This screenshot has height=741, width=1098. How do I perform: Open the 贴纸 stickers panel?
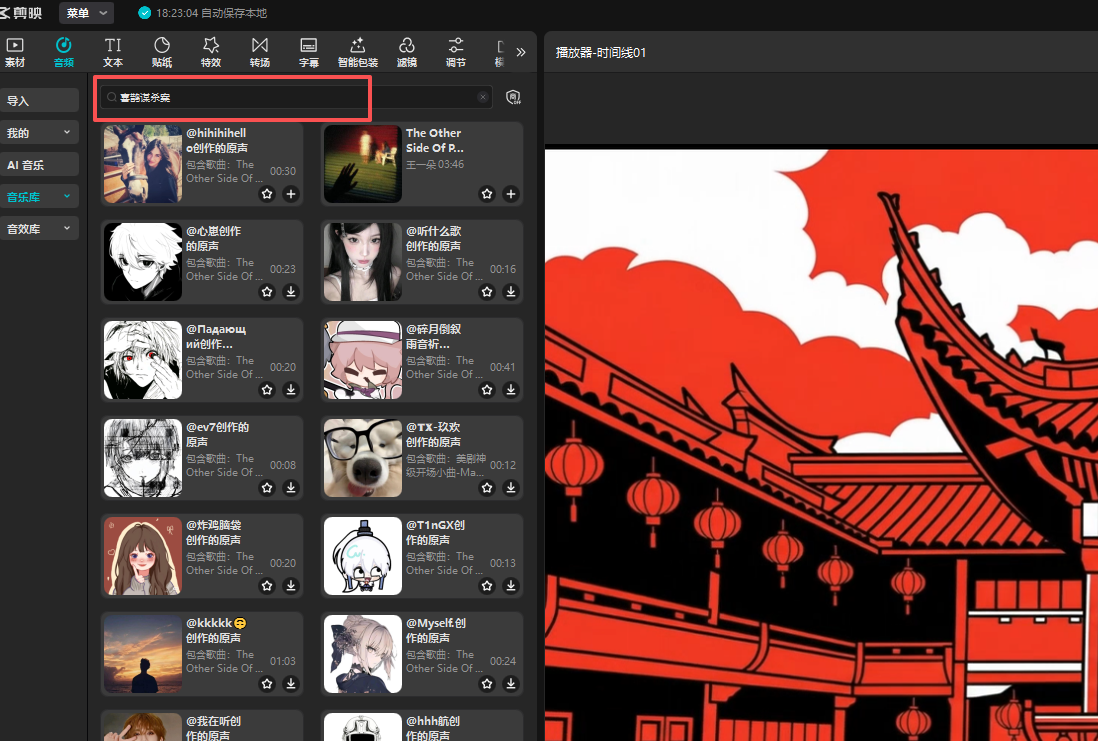(x=161, y=52)
